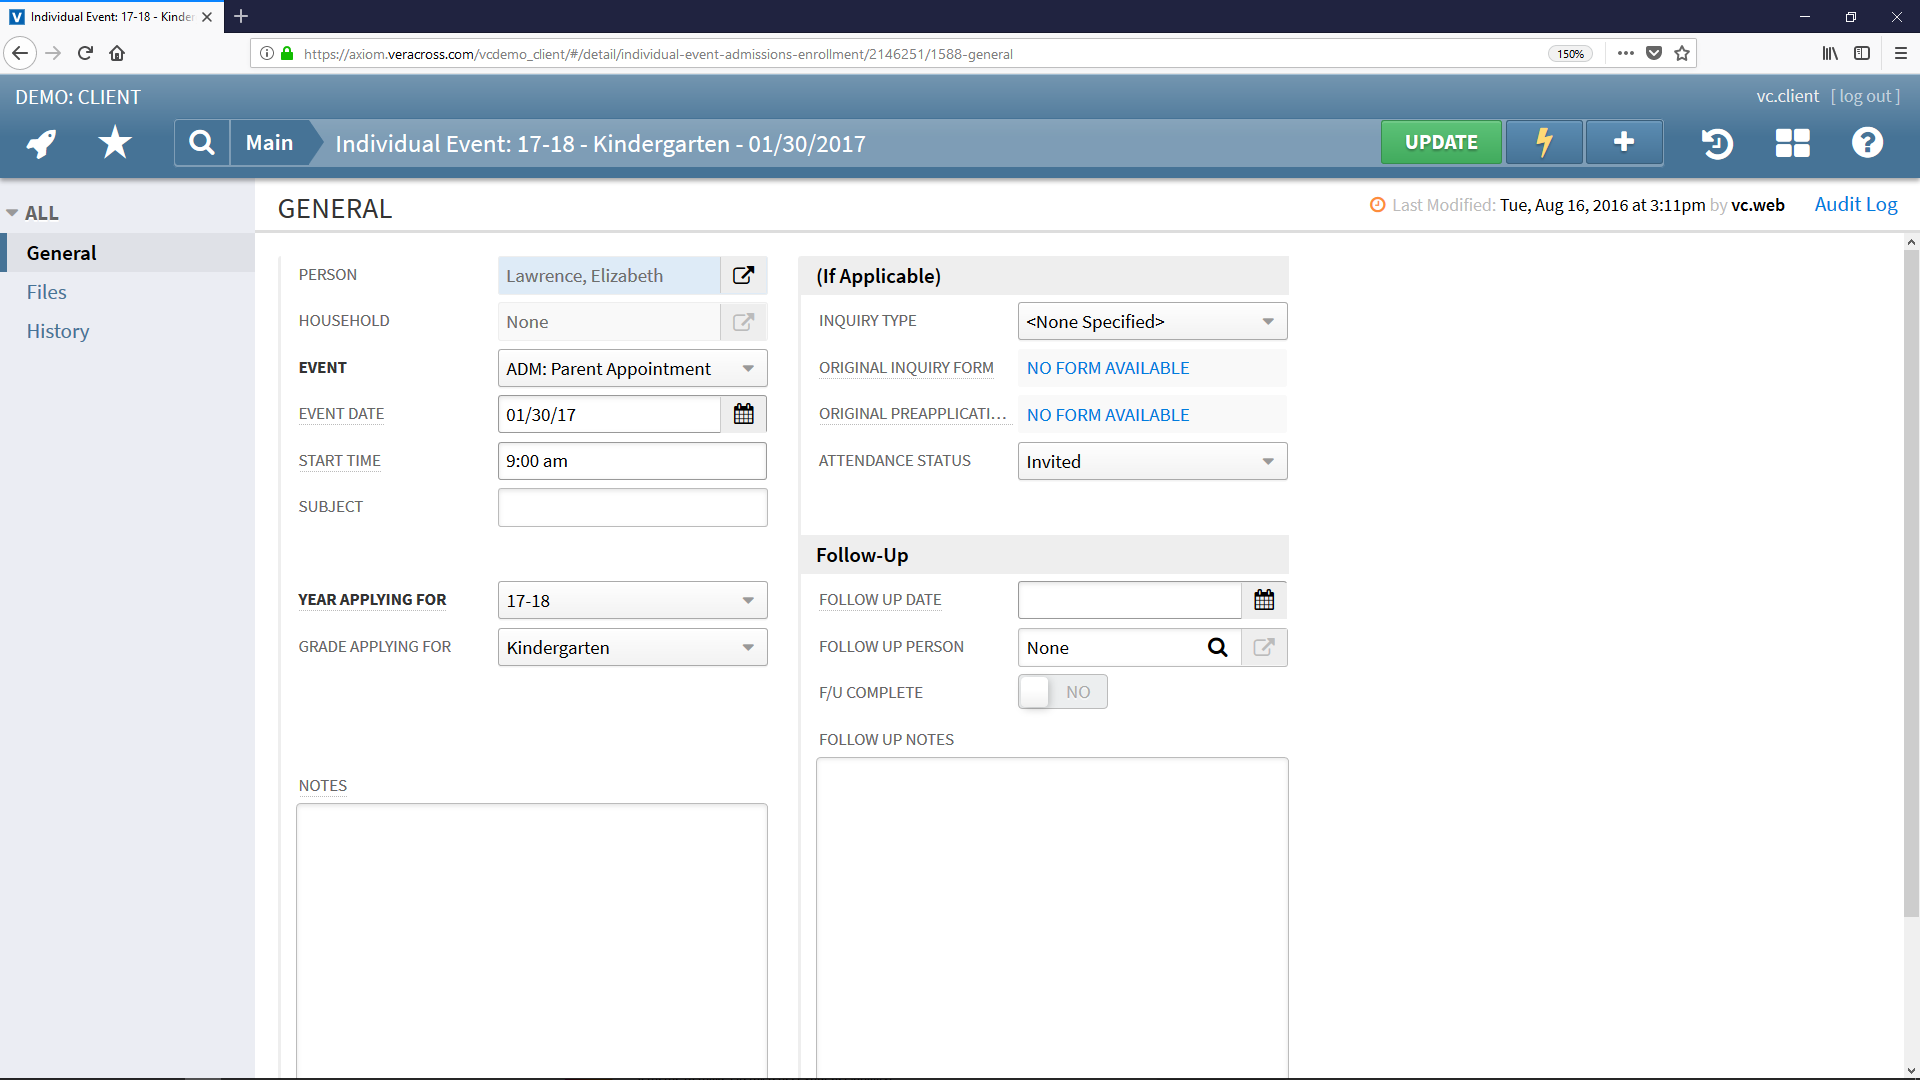Toggle F/U Complete from NO to YES
The width and height of the screenshot is (1920, 1080).
pyautogui.click(x=1035, y=691)
